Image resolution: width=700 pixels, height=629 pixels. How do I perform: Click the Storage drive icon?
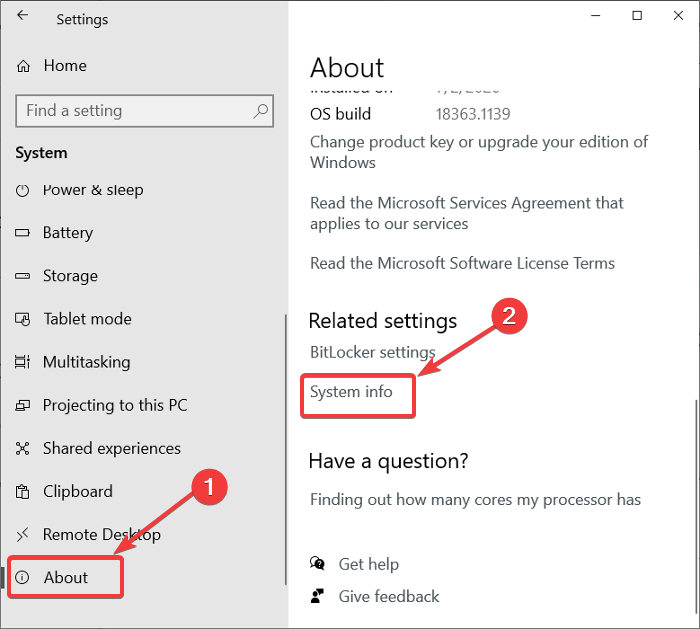click(22, 276)
